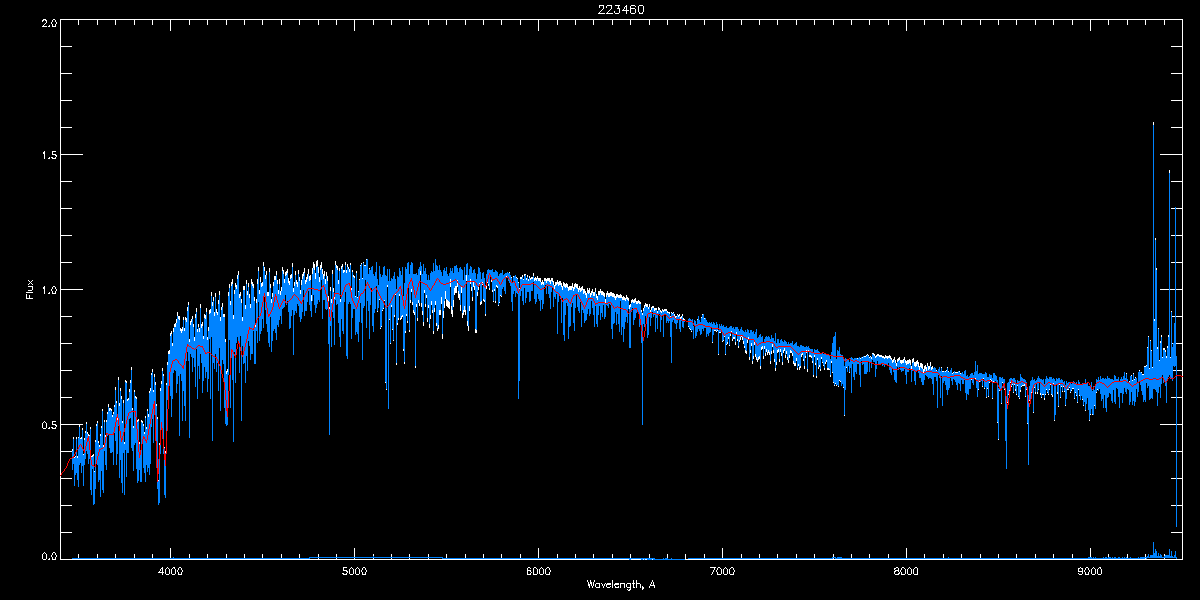Click the 2.0 y-axis tick label
The width and height of the screenshot is (1200, 600).
[x=48, y=22]
